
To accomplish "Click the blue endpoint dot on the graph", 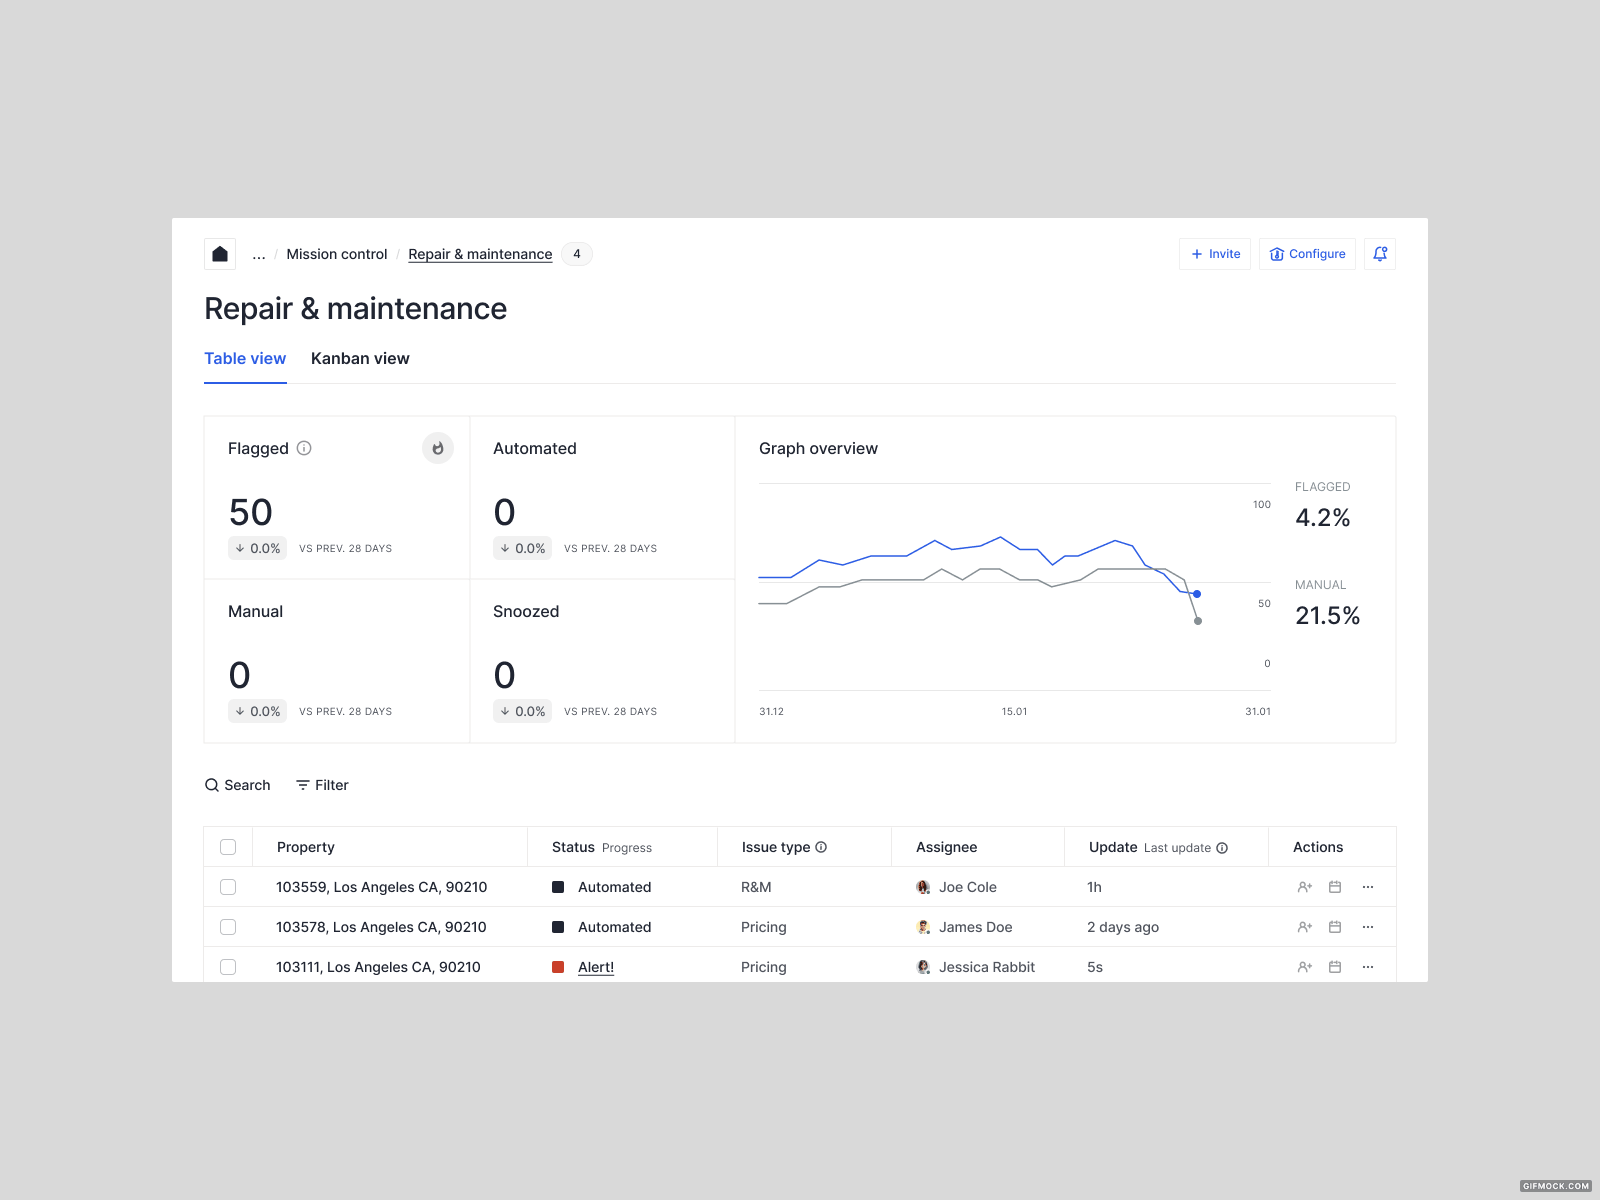I will pyautogui.click(x=1196, y=593).
